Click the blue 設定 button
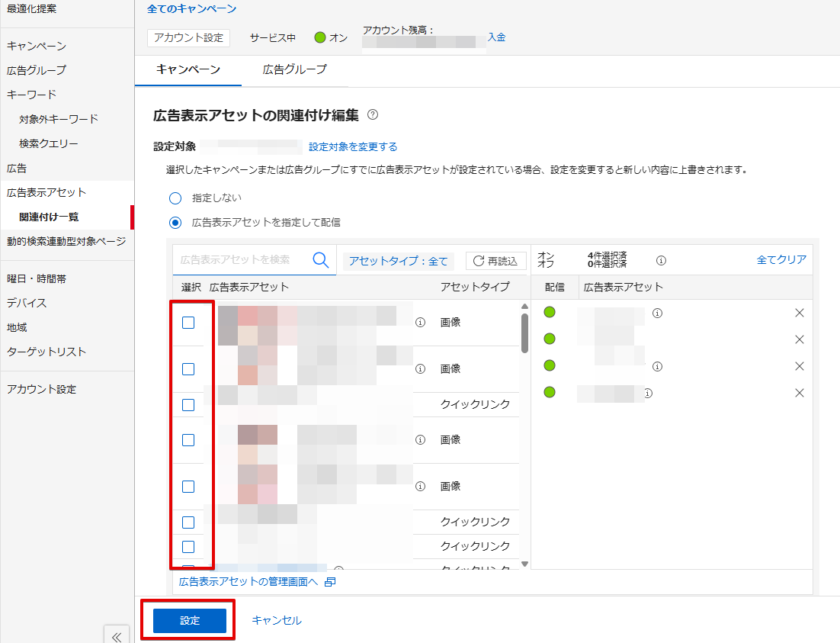The width and height of the screenshot is (840, 643). pyautogui.click(x=190, y=621)
